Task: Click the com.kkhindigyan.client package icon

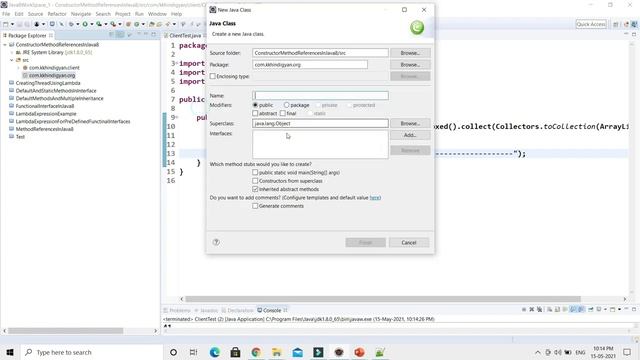Action: 25,68
